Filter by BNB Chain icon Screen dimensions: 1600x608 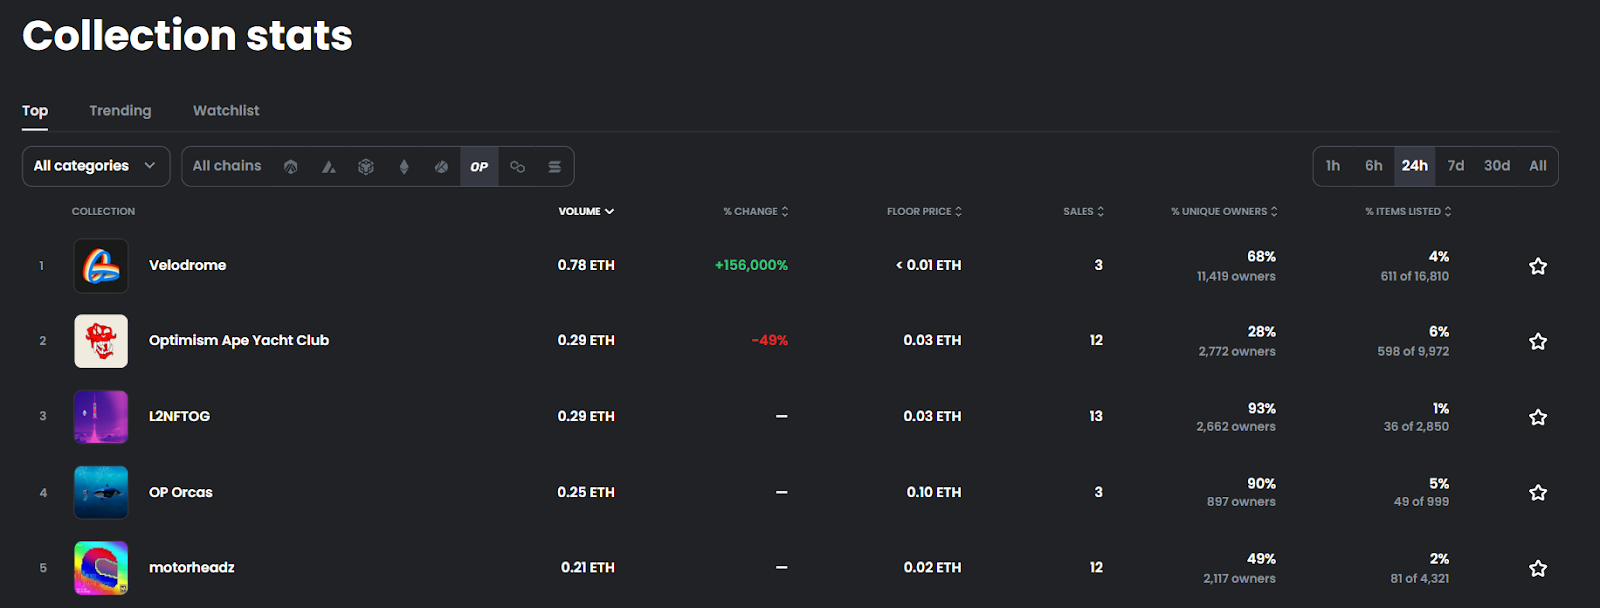point(366,167)
